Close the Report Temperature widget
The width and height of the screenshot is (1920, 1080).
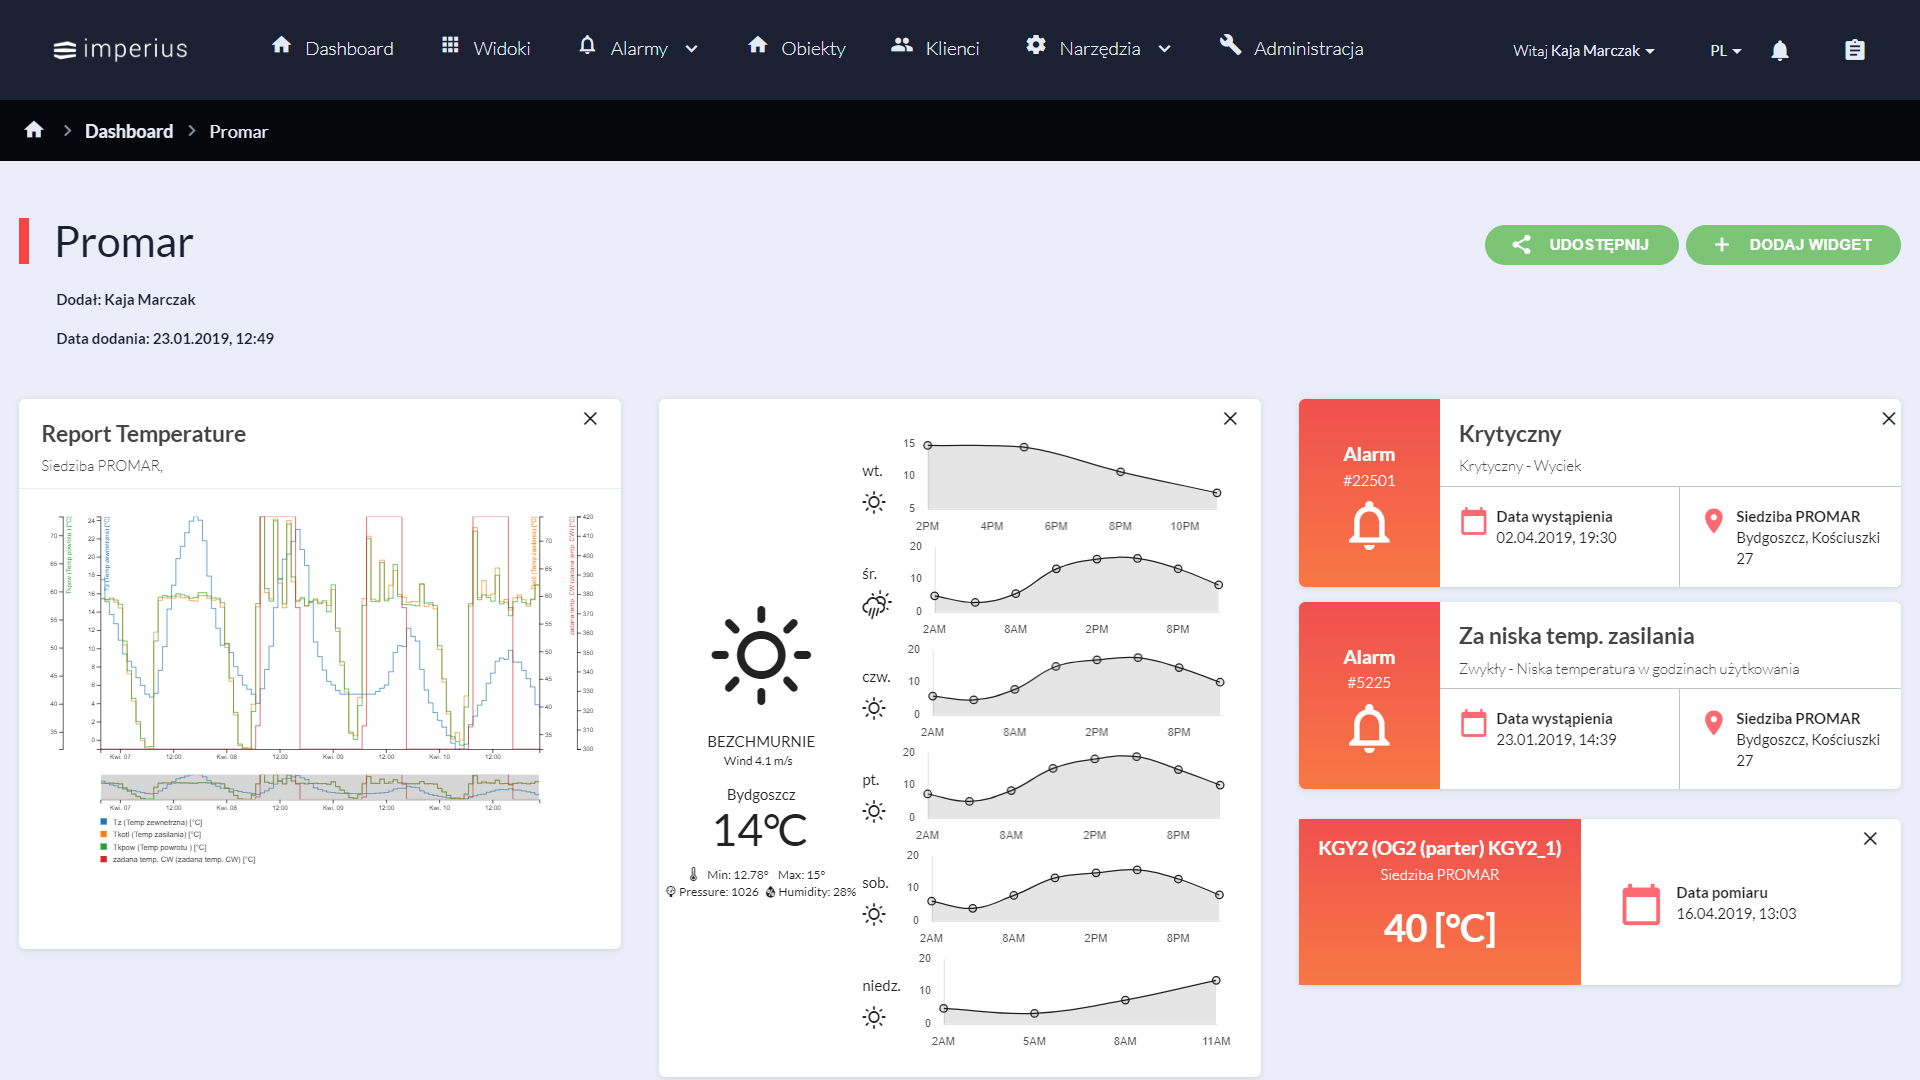590,419
